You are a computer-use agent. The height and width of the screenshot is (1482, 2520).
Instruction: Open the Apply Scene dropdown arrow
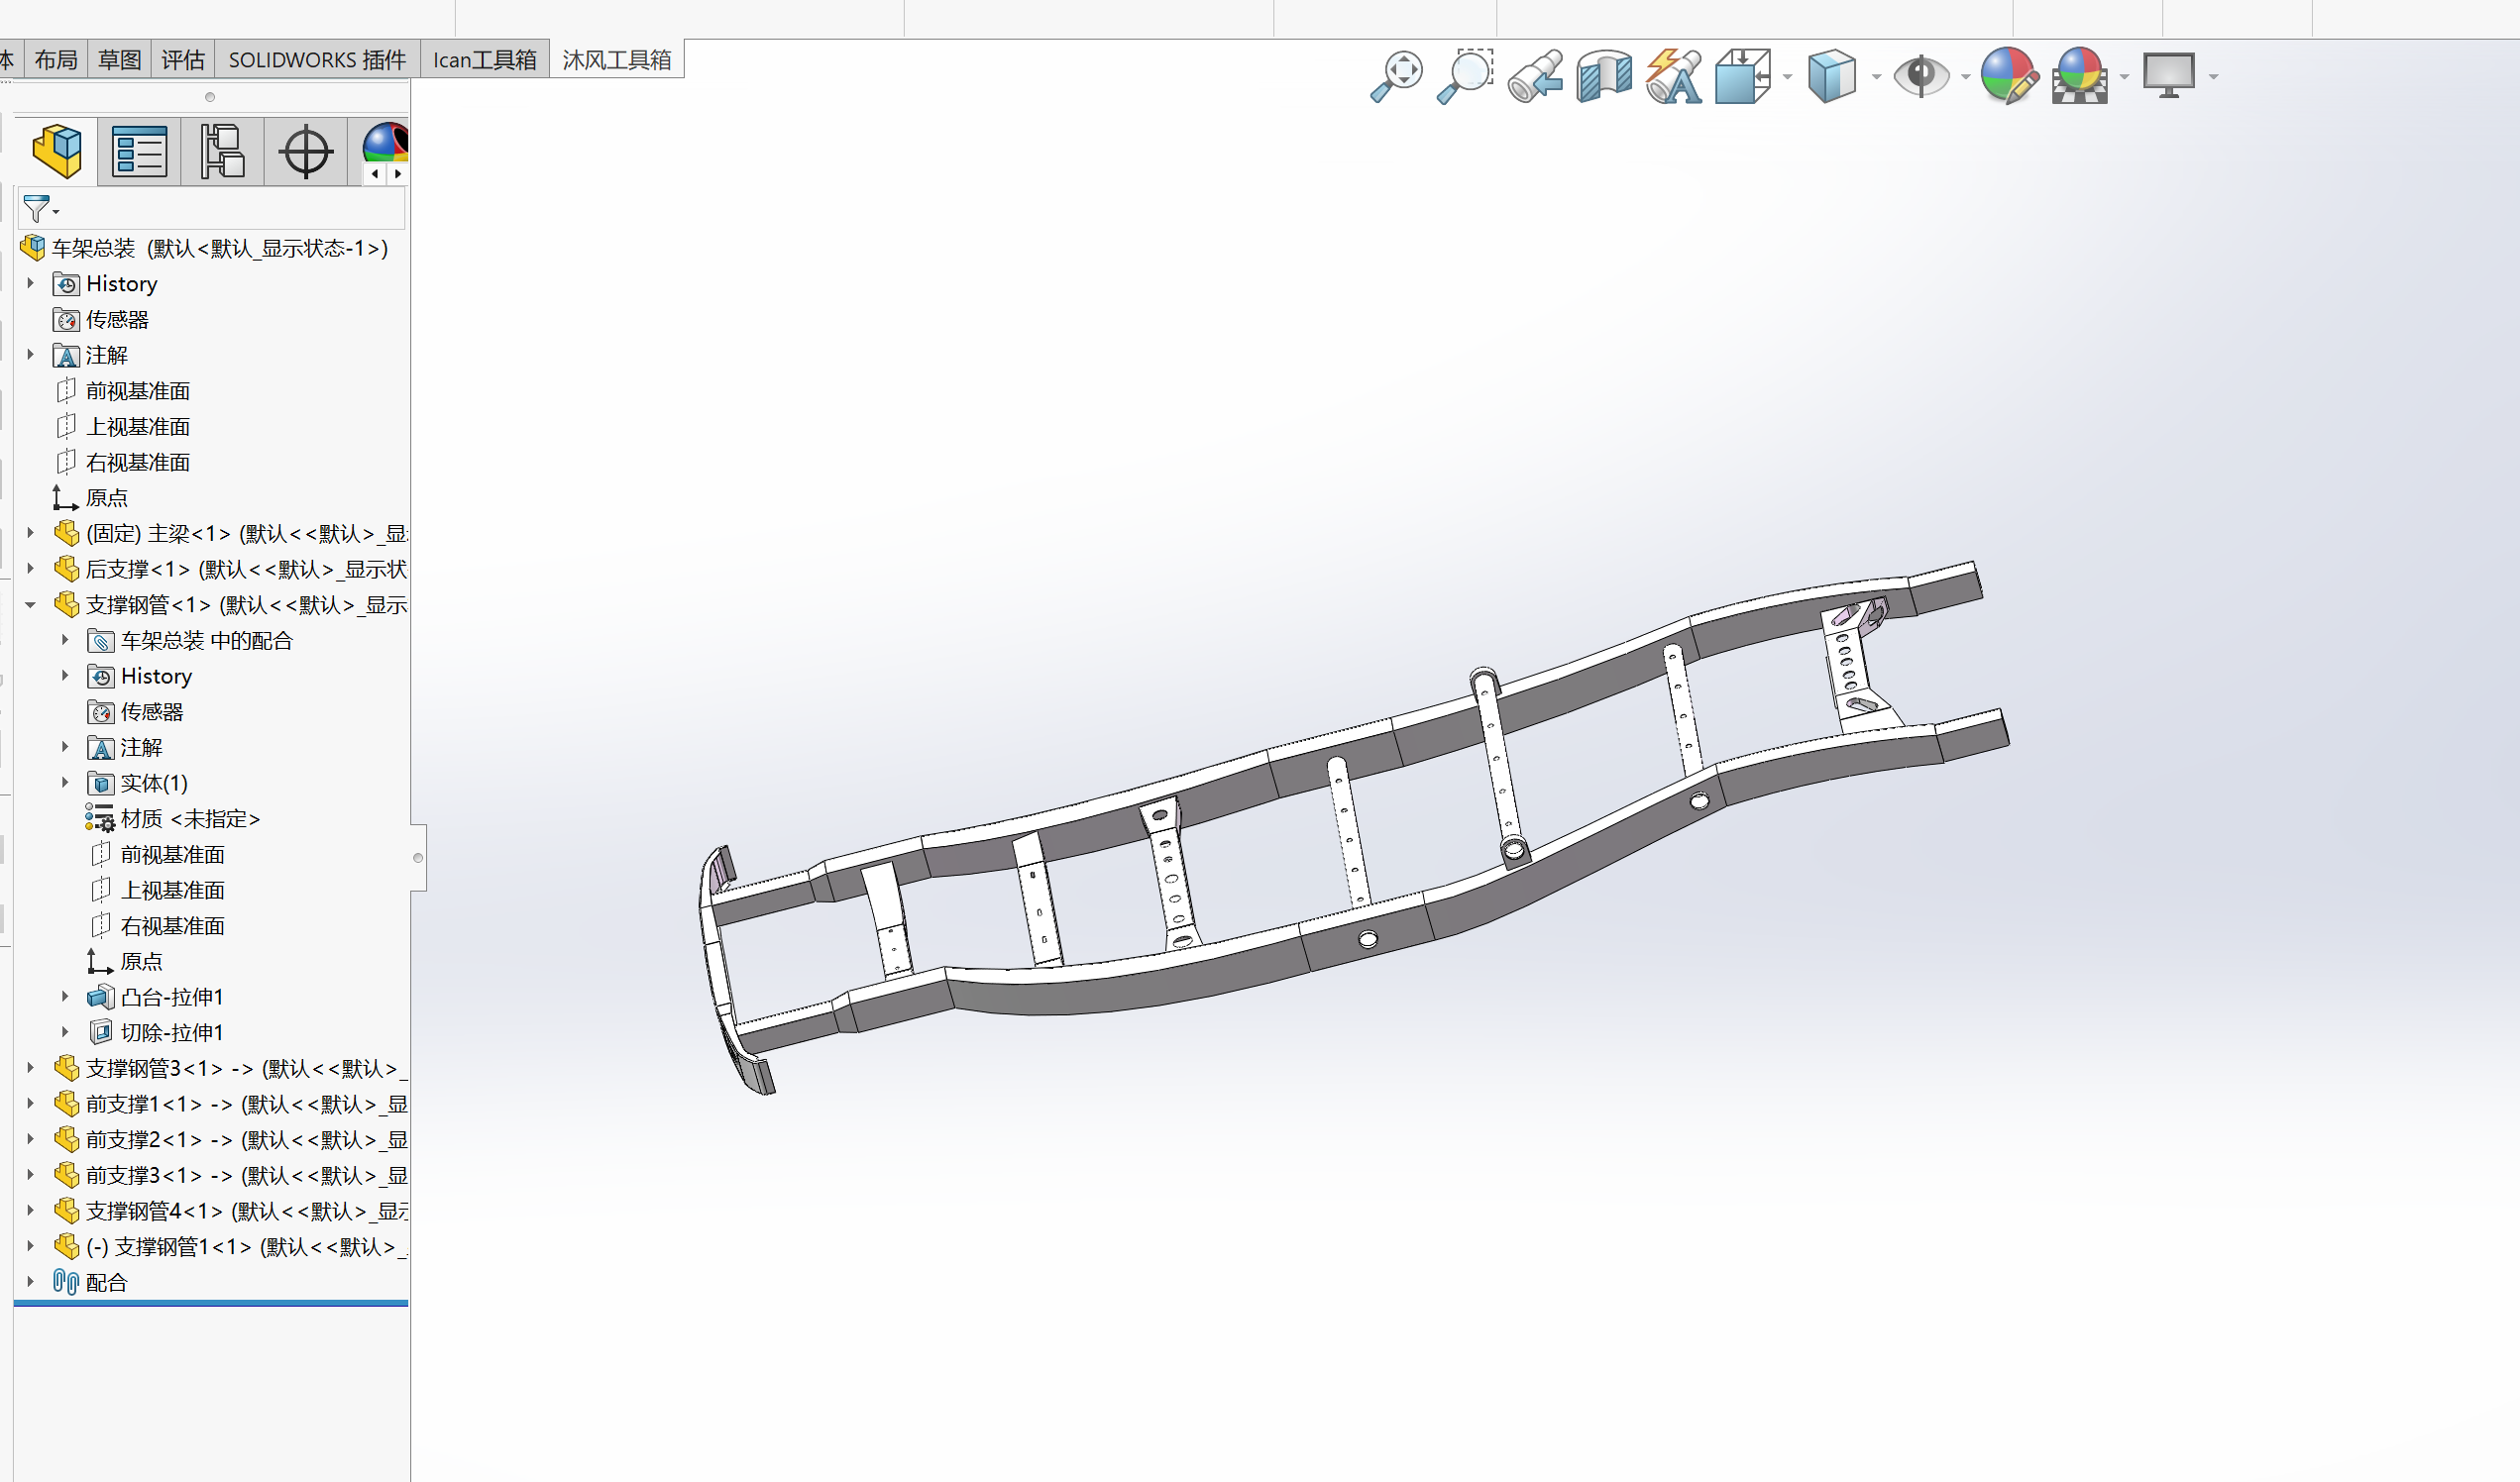(x=2124, y=77)
